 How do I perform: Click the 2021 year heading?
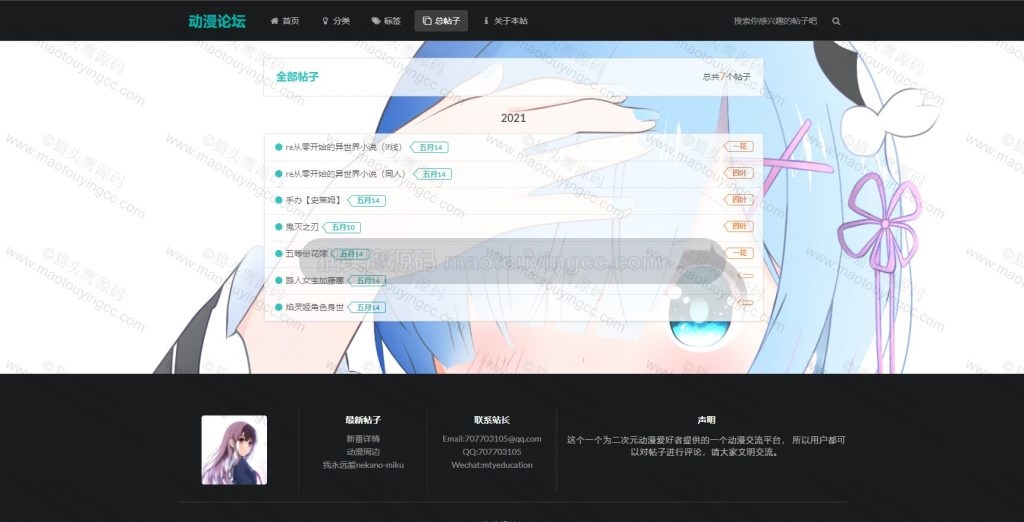click(513, 118)
